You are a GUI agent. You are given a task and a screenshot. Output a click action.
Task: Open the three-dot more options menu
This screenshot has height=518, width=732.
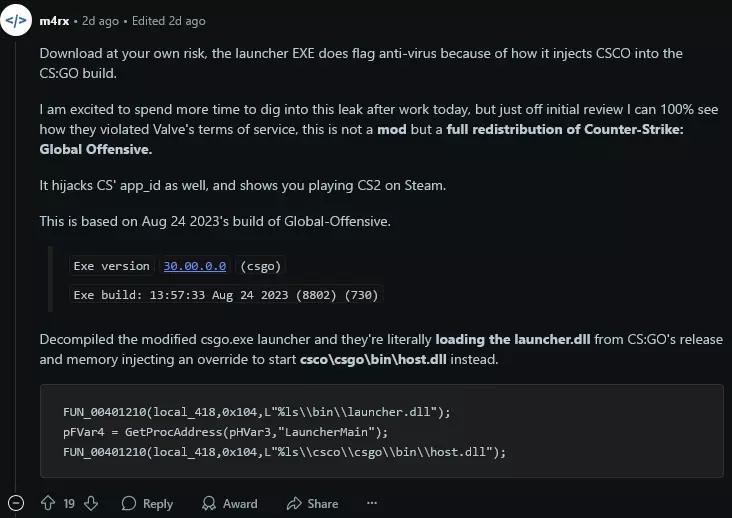point(372,503)
